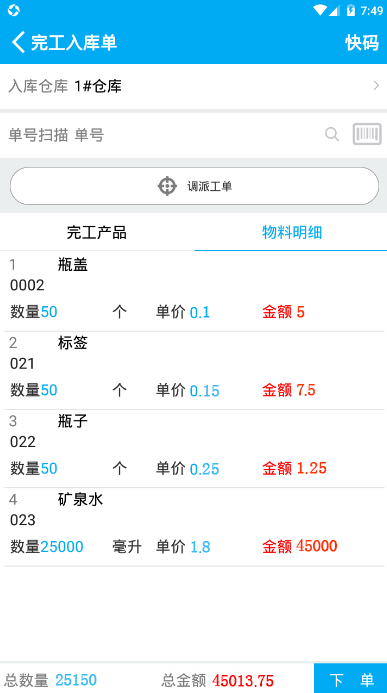Edit the 瓶子 unit price 0.25
Viewport: 387px width, 693px height.
205,469
